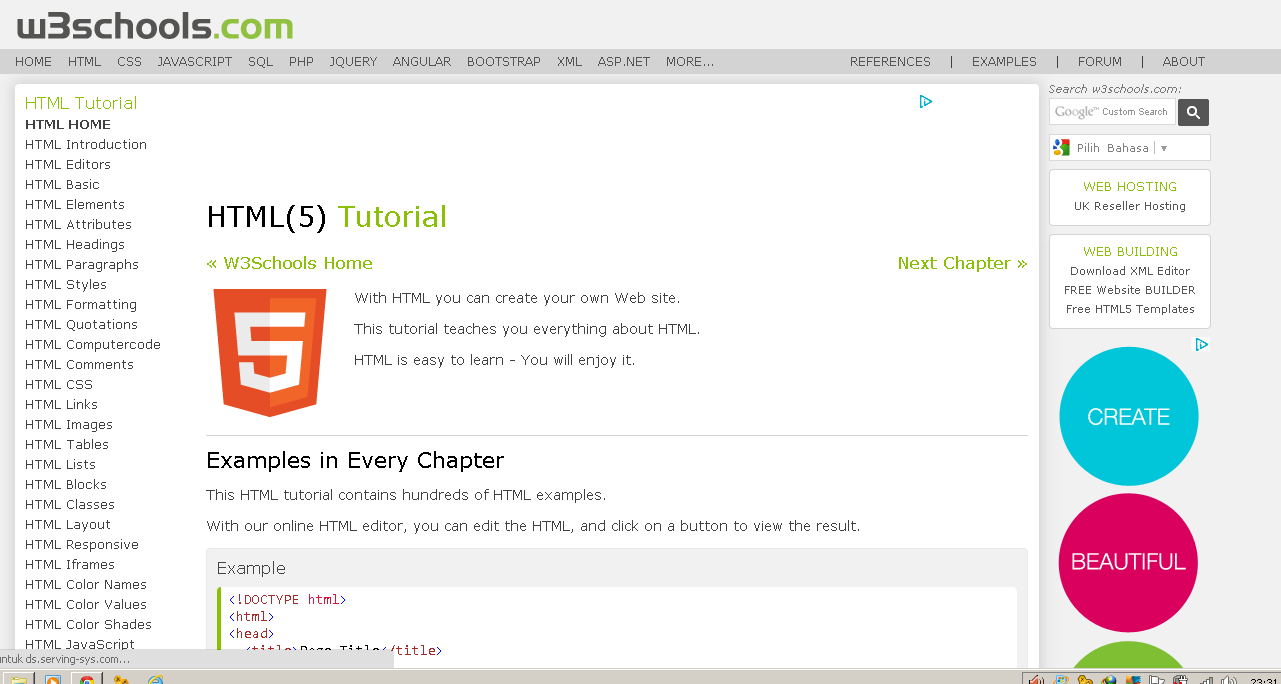Open the HTML Tables chapter

(x=67, y=445)
